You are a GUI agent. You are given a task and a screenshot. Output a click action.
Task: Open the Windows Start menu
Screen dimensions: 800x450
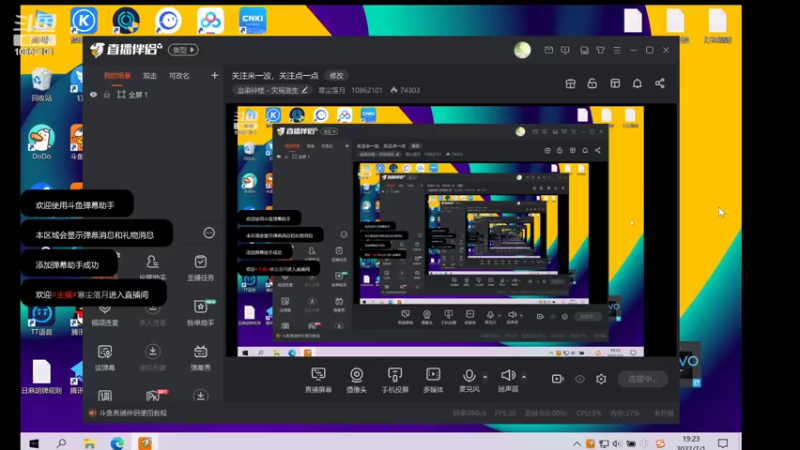point(34,443)
